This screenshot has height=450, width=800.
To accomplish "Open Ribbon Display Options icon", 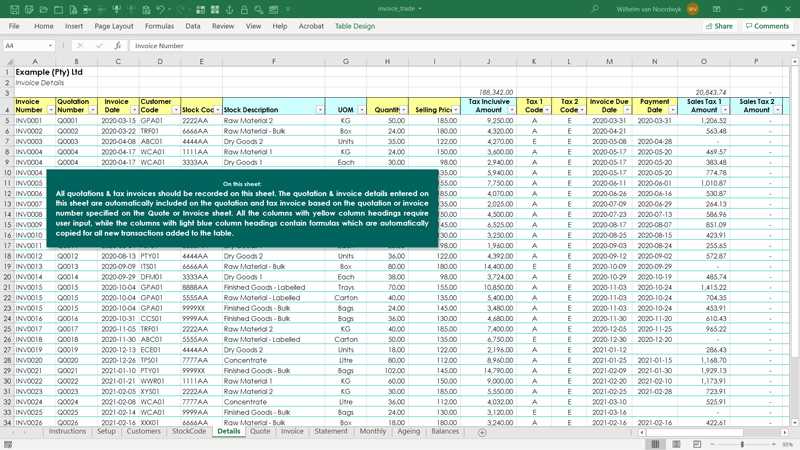I will coord(716,9).
